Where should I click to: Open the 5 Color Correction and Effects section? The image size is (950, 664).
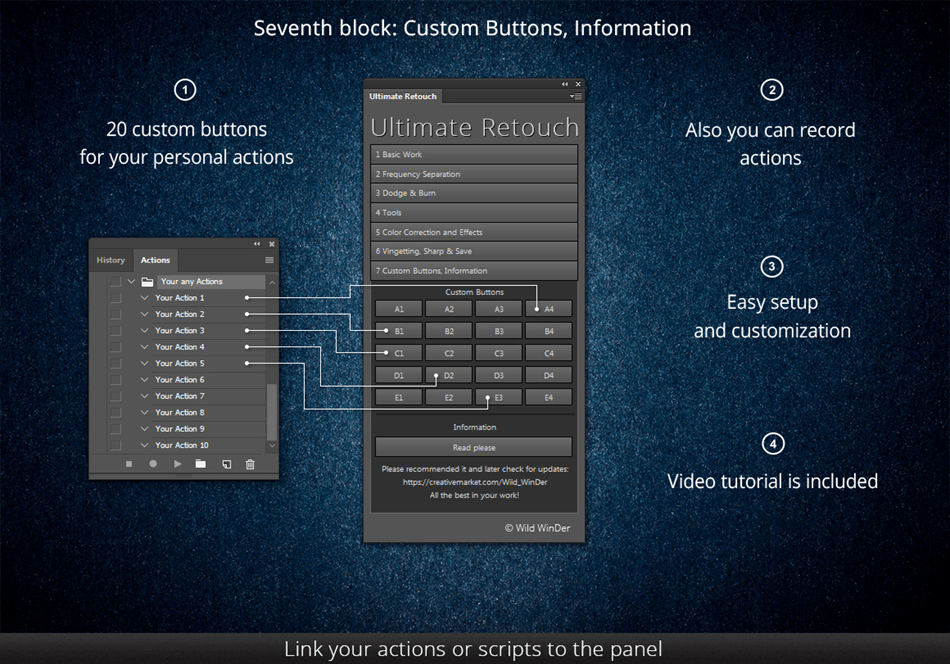click(x=474, y=232)
